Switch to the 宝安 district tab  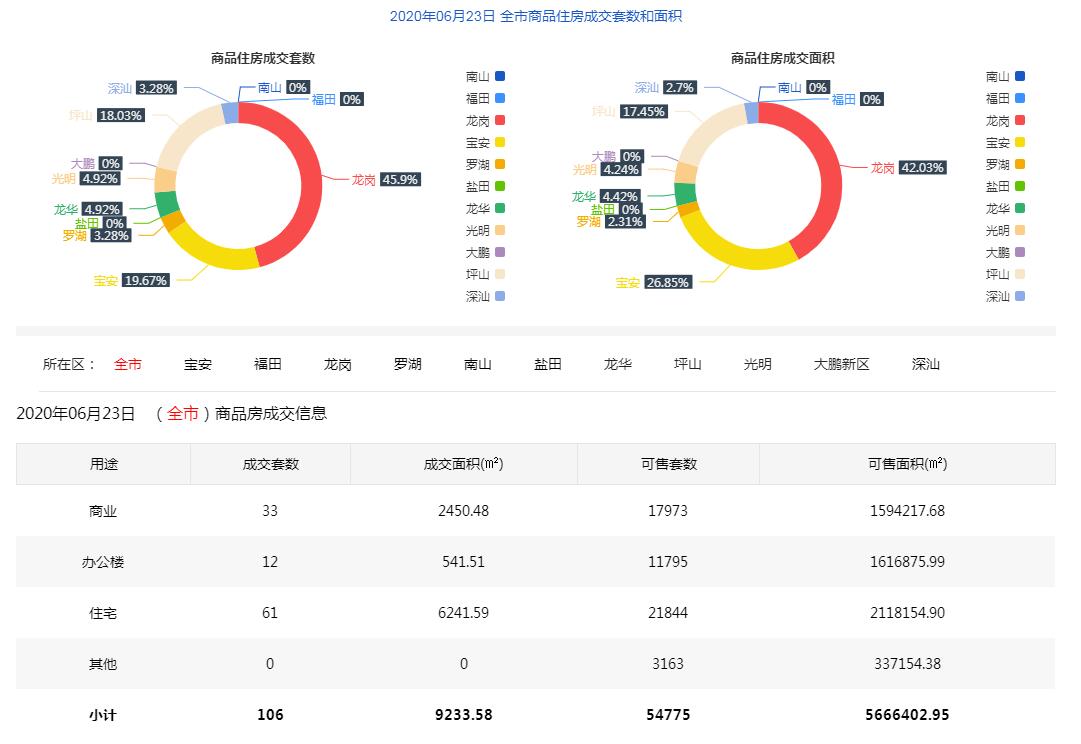198,364
